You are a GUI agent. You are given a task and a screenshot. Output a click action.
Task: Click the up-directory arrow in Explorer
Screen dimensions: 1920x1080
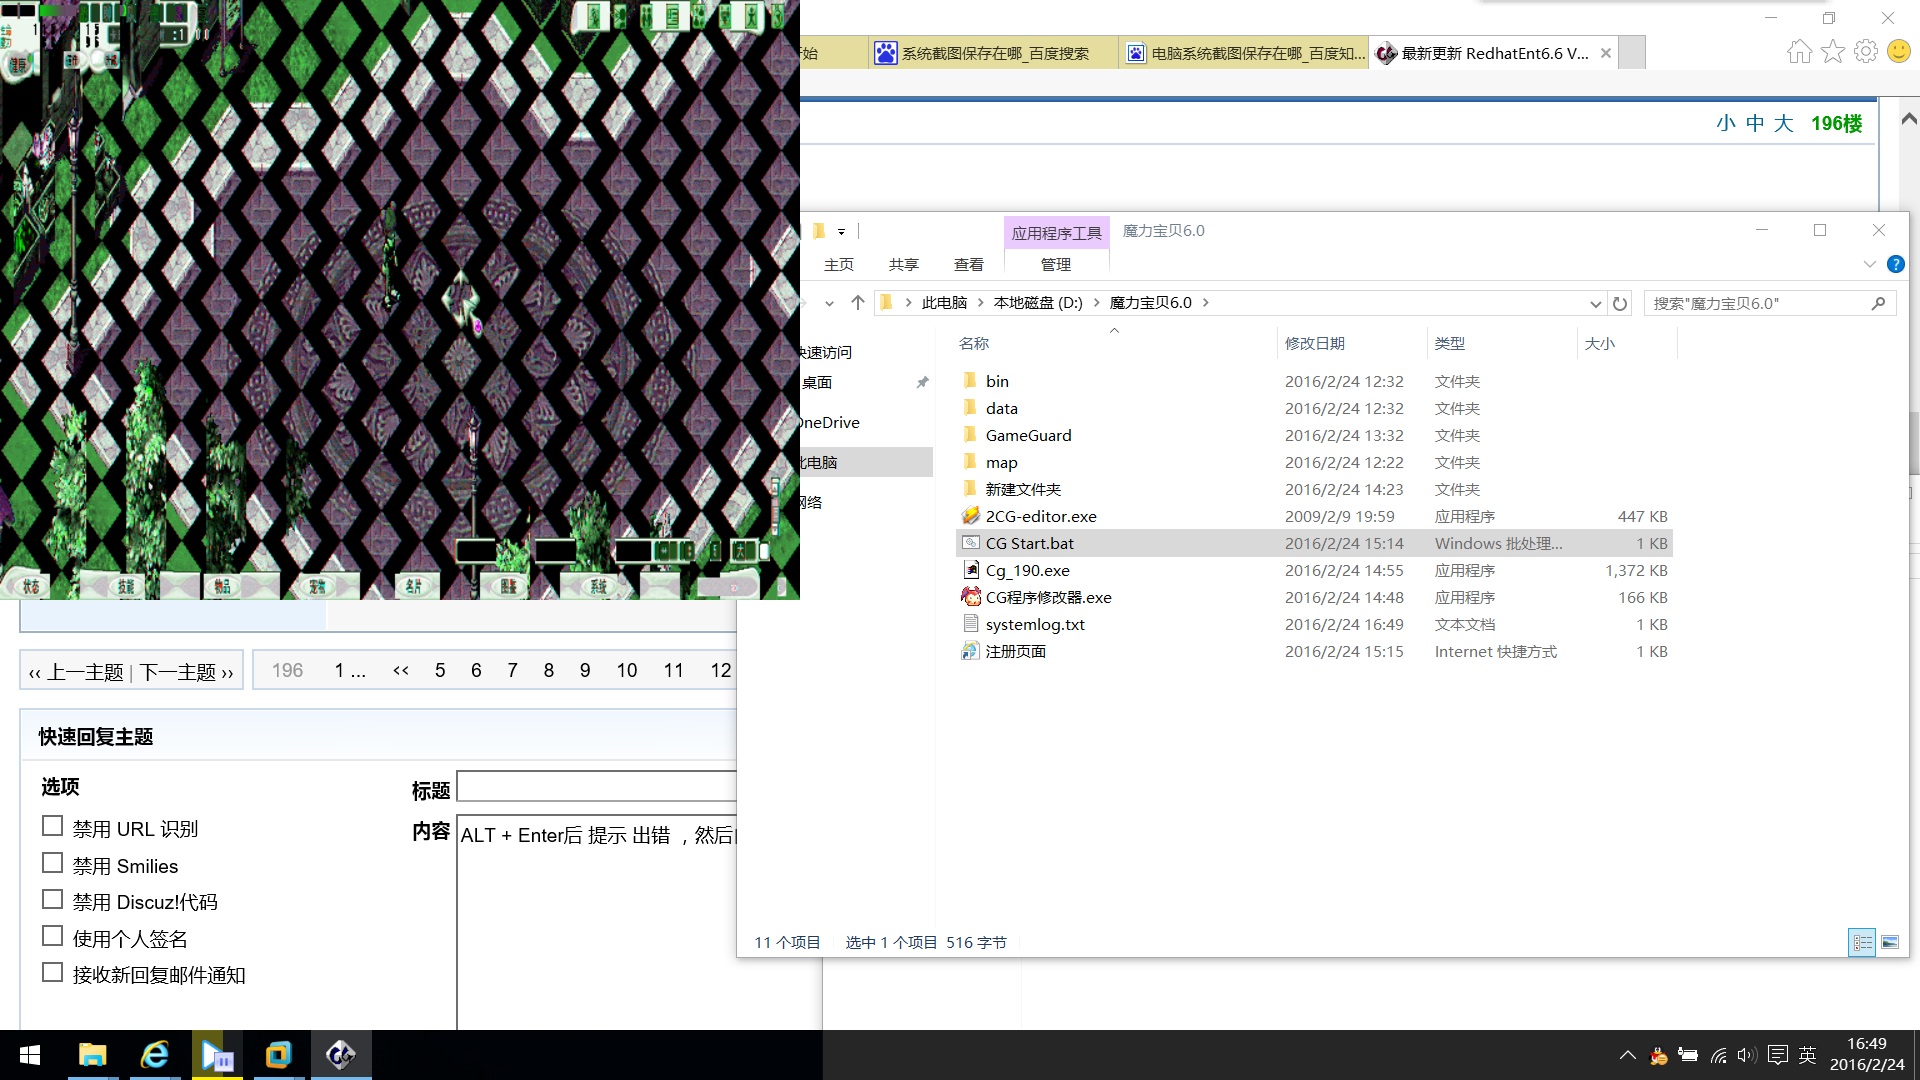click(x=857, y=303)
